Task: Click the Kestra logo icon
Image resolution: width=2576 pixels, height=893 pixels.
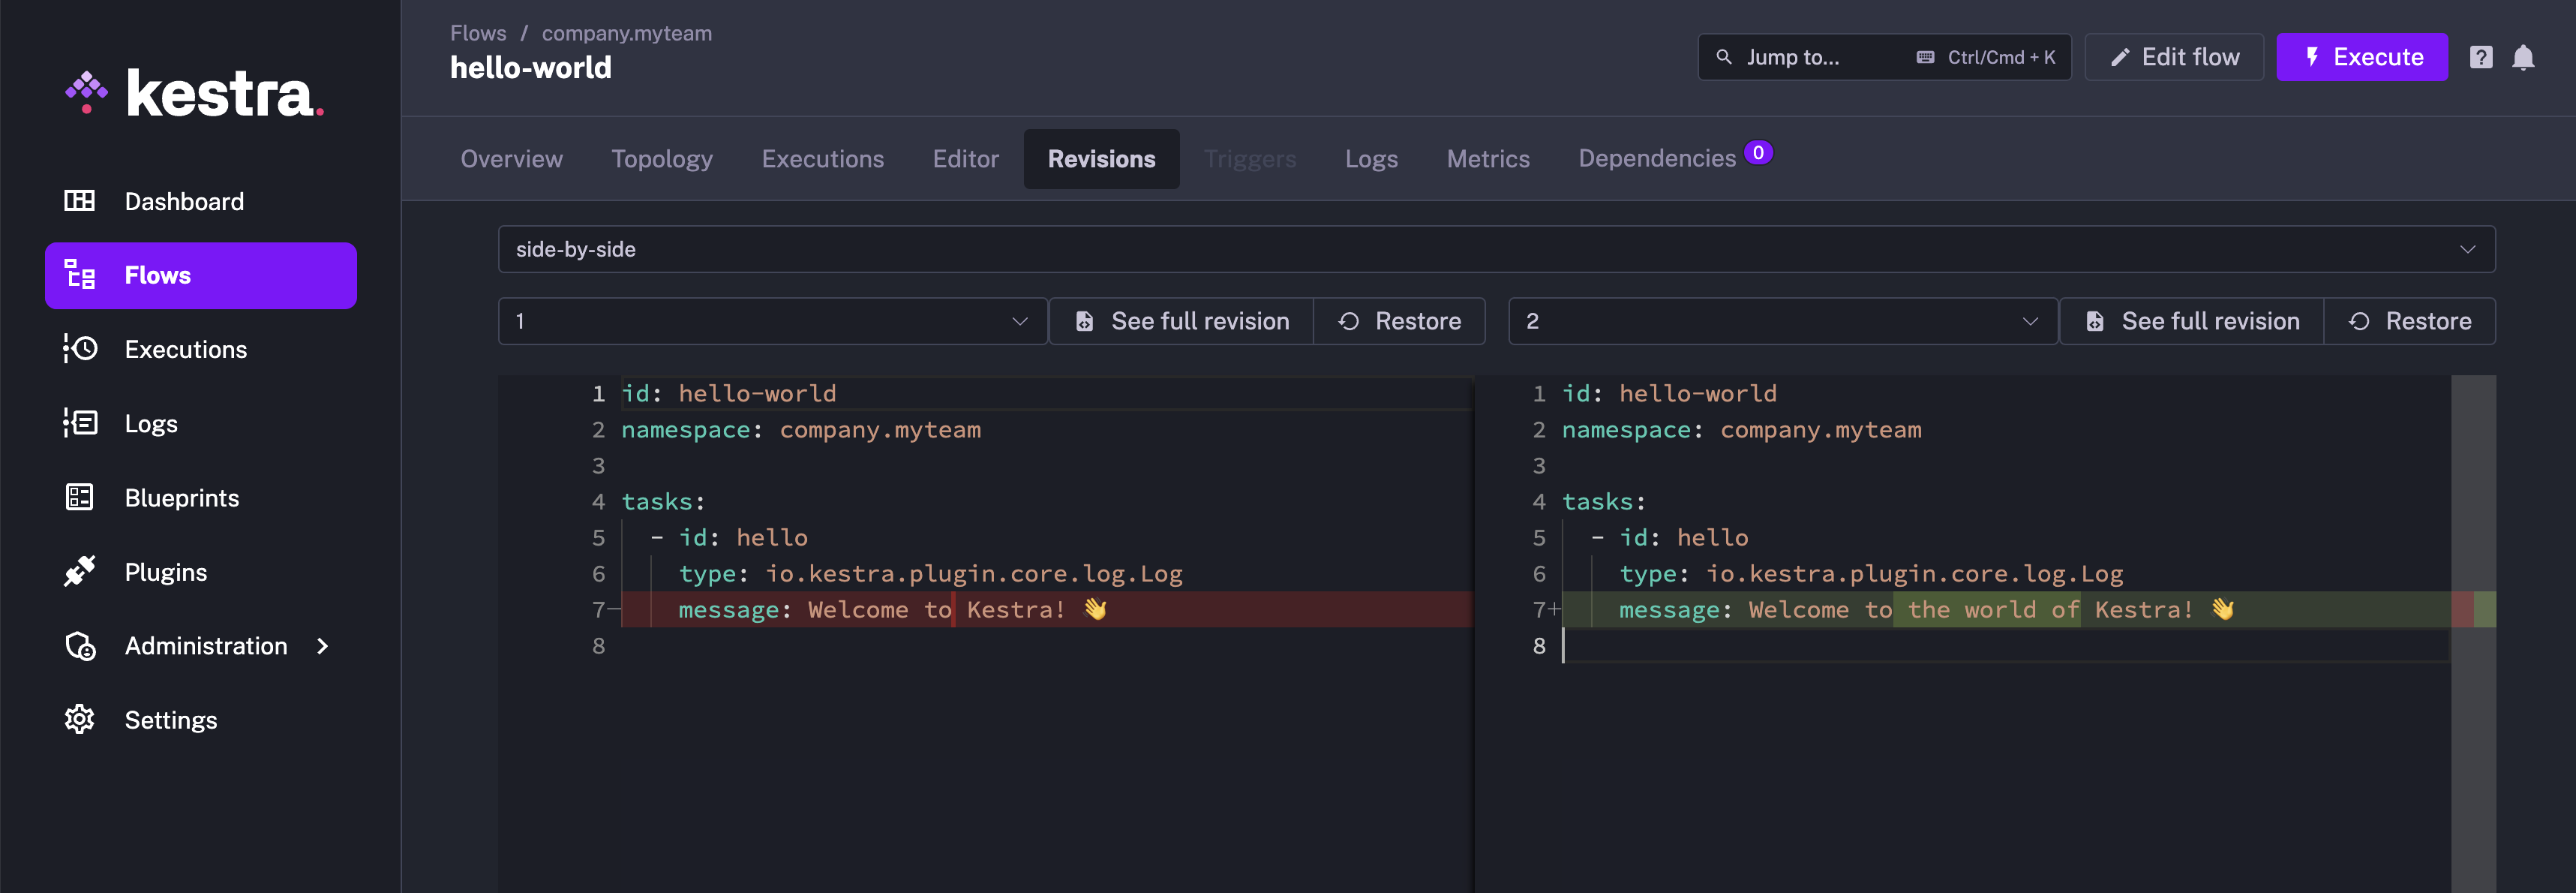Action: [87, 92]
